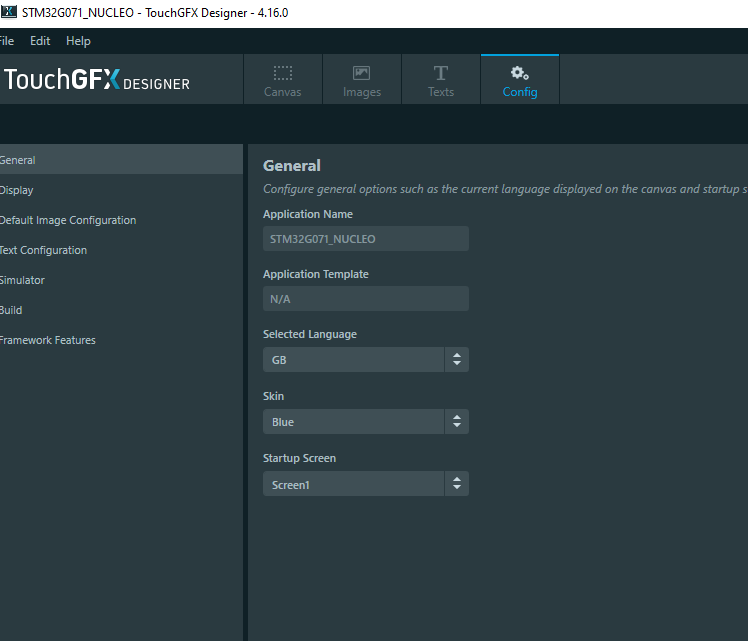Image resolution: width=748 pixels, height=641 pixels.
Task: Select the Config tab
Action: tap(520, 80)
